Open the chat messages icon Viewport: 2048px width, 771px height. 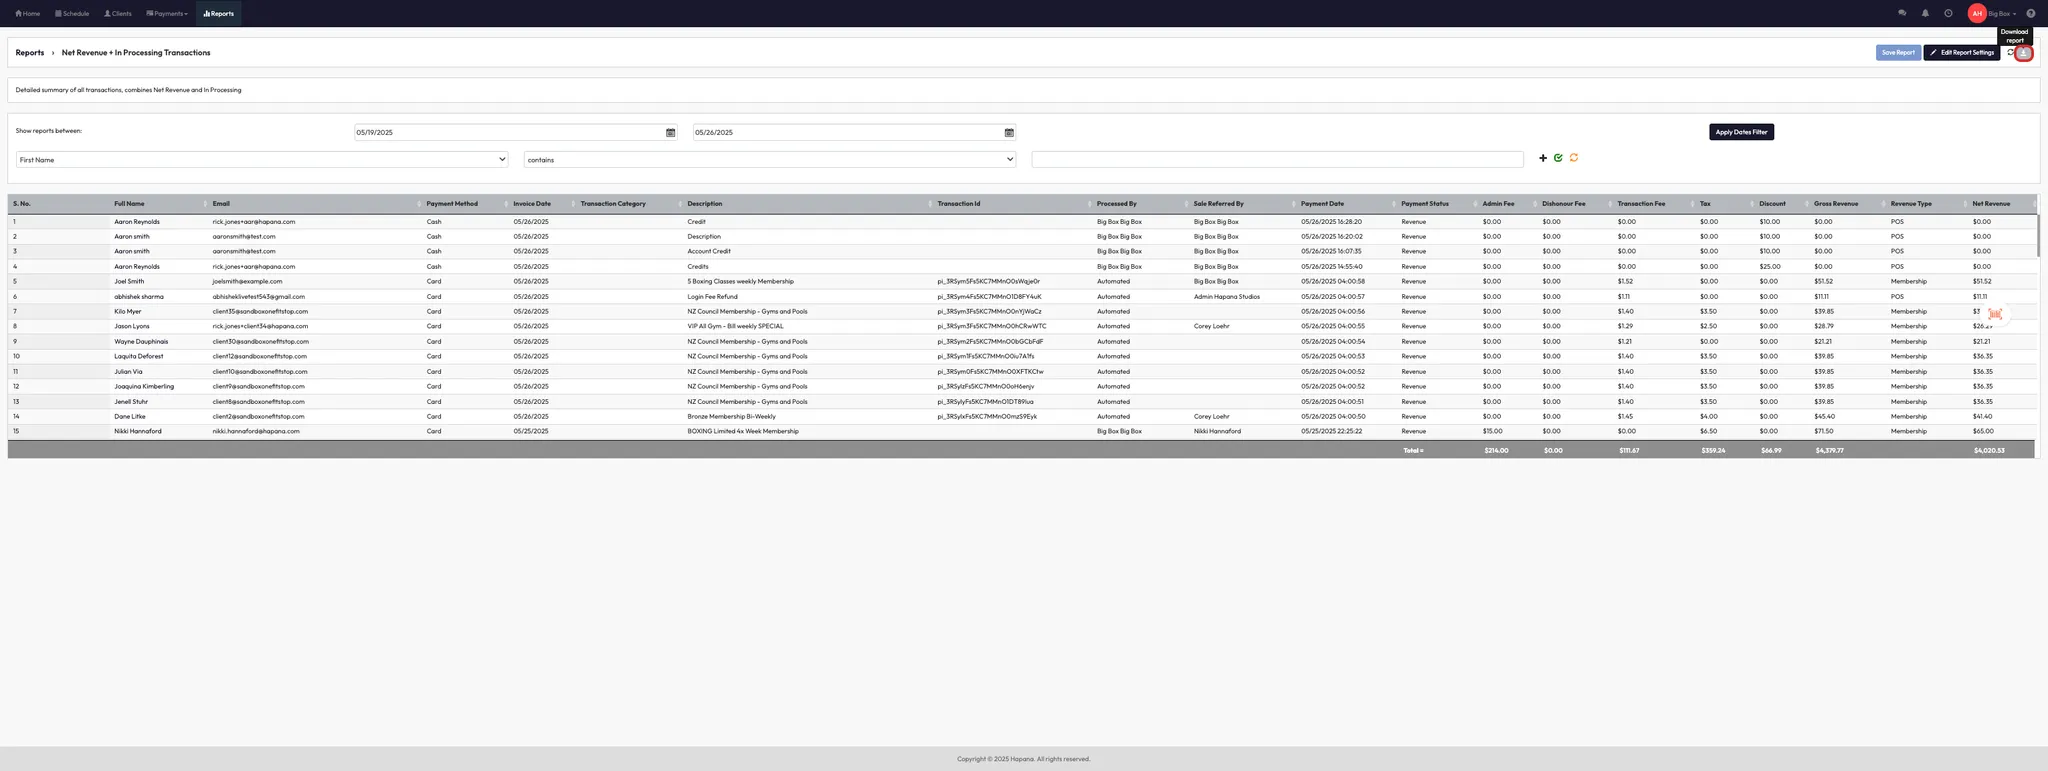[1901, 14]
